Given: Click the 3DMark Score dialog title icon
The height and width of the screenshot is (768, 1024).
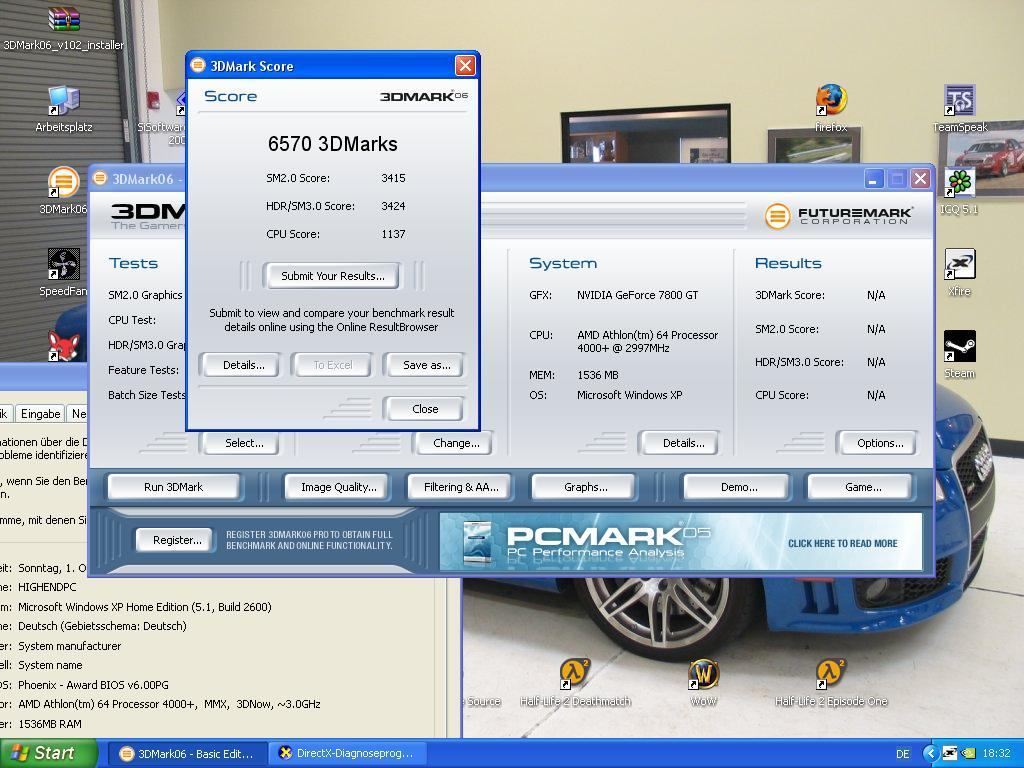Looking at the screenshot, I should [x=197, y=65].
